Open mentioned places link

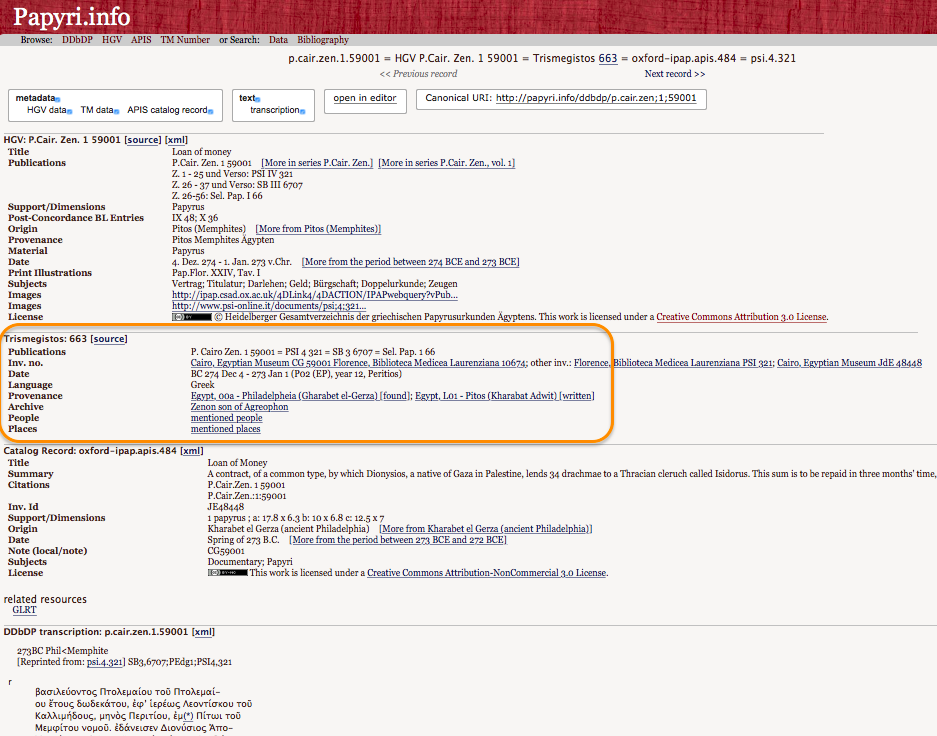[x=225, y=429]
